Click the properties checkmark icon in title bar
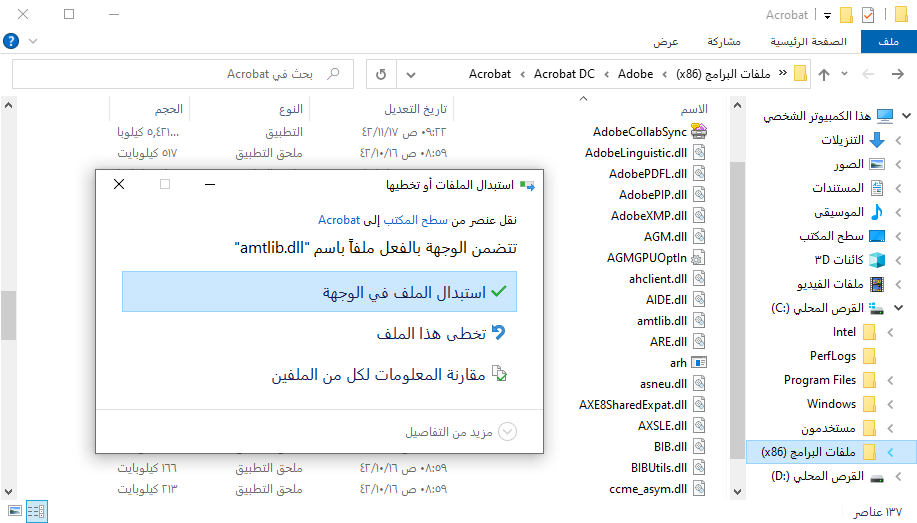This screenshot has height=523, width=917. click(868, 15)
